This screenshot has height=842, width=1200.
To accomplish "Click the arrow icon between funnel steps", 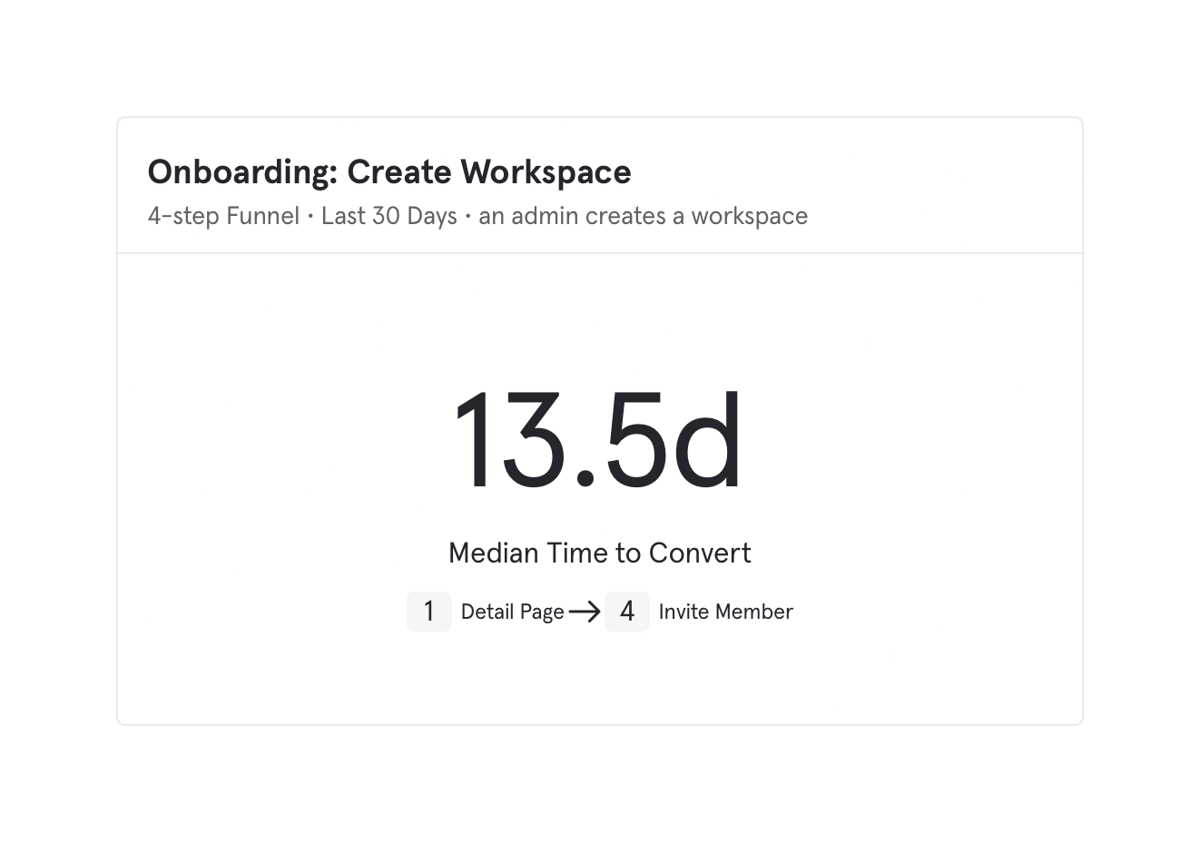I will [586, 611].
